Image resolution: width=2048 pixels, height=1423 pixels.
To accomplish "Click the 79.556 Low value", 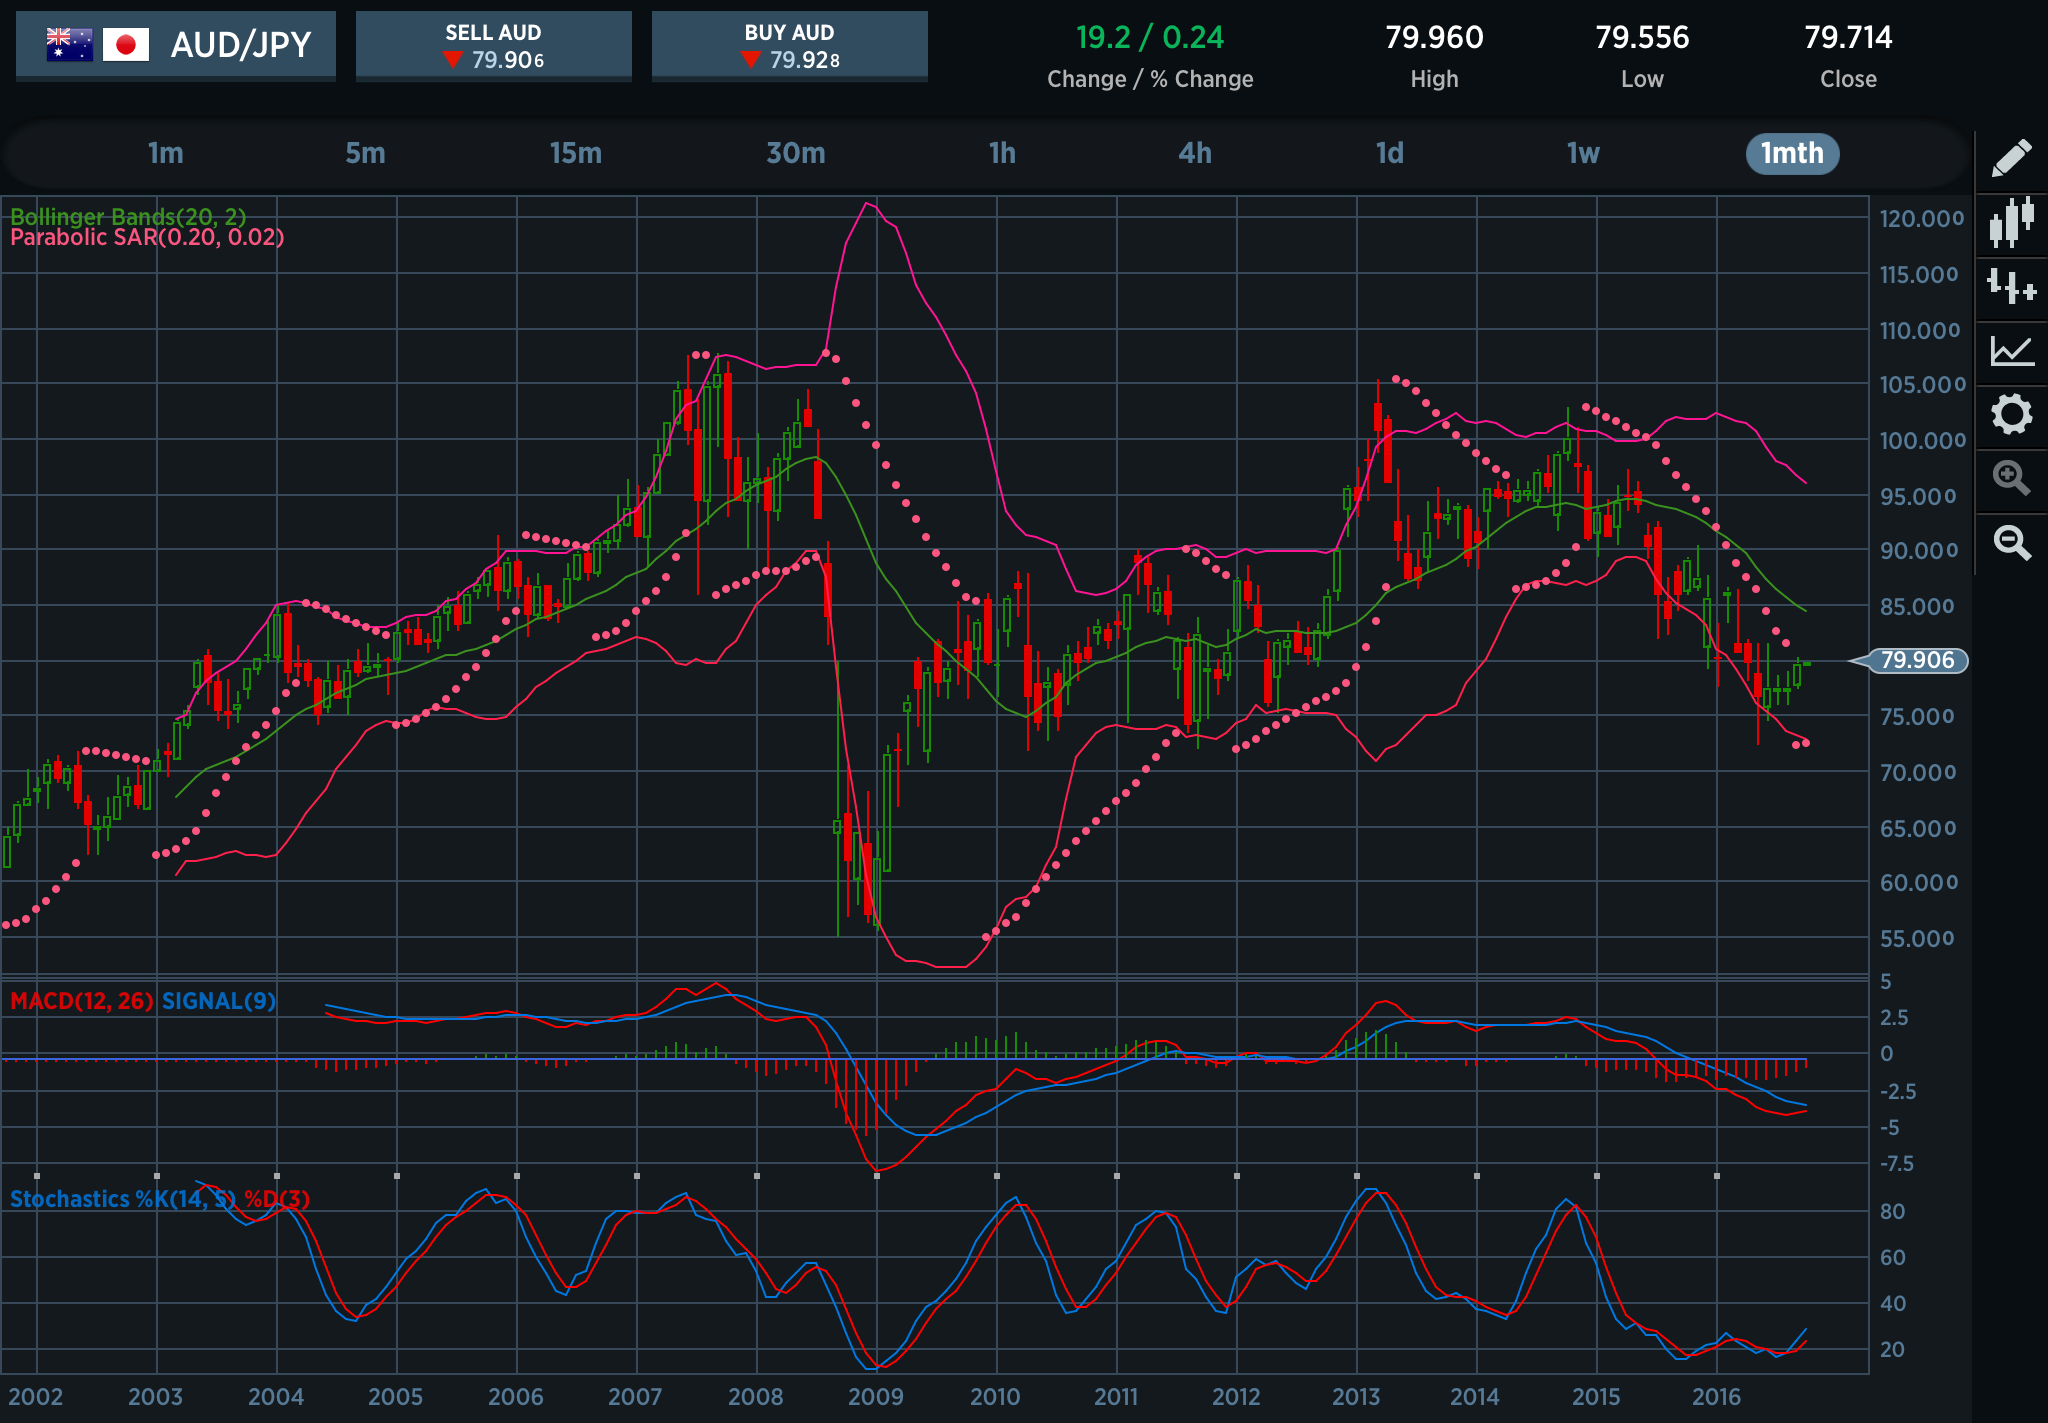I will pos(1642,38).
